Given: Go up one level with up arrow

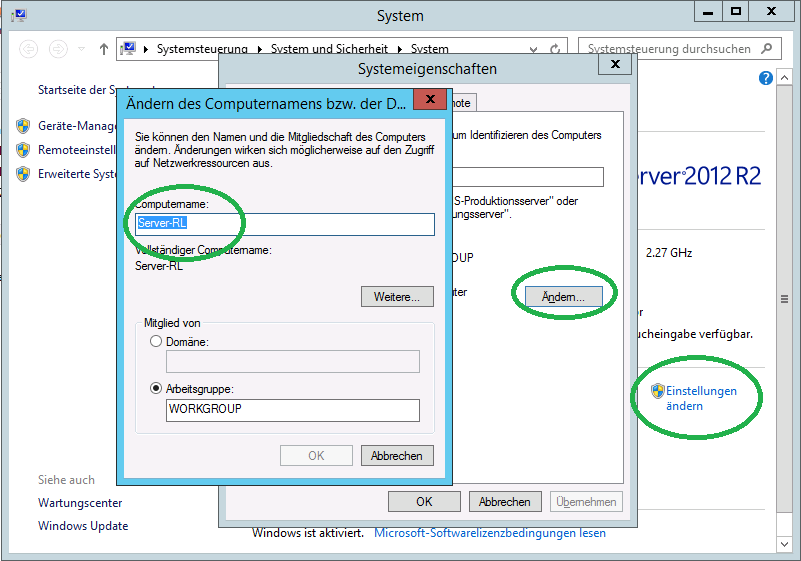Looking at the screenshot, I should click(x=104, y=49).
